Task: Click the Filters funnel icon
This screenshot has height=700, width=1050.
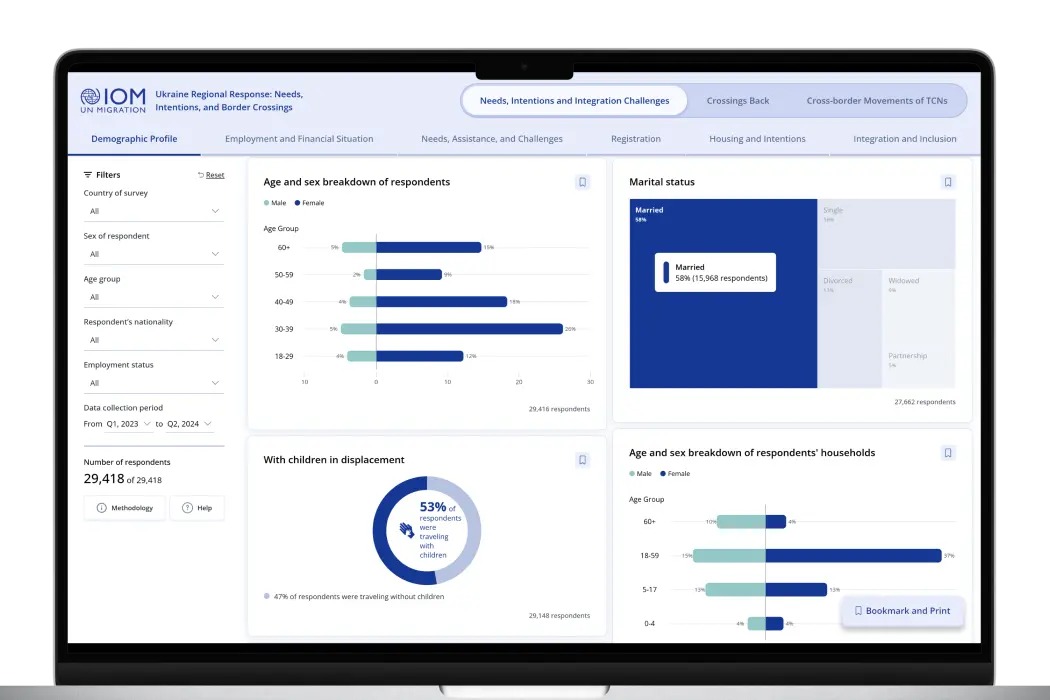Action: click(x=86, y=174)
